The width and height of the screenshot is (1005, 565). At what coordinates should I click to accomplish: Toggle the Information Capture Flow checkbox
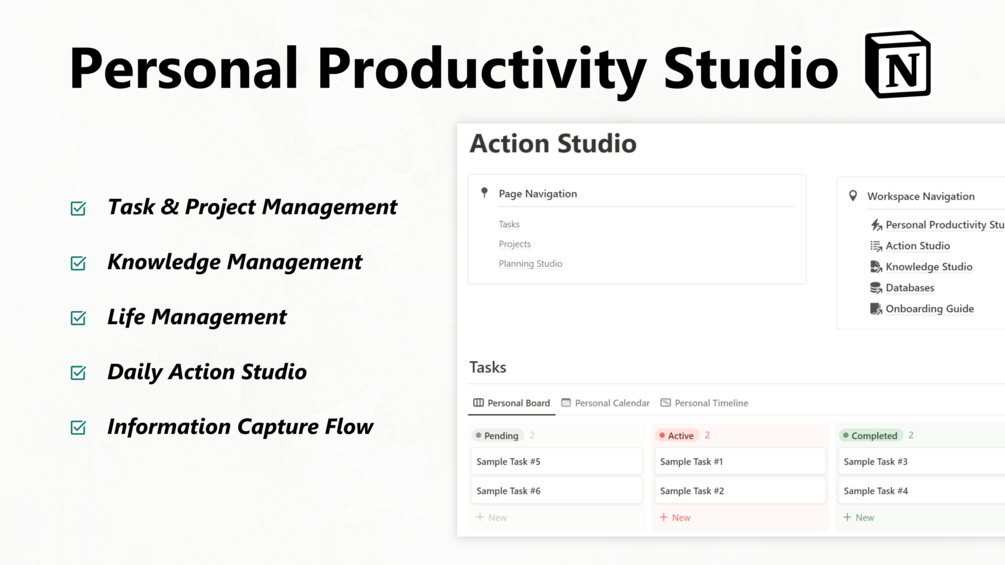pos(78,427)
